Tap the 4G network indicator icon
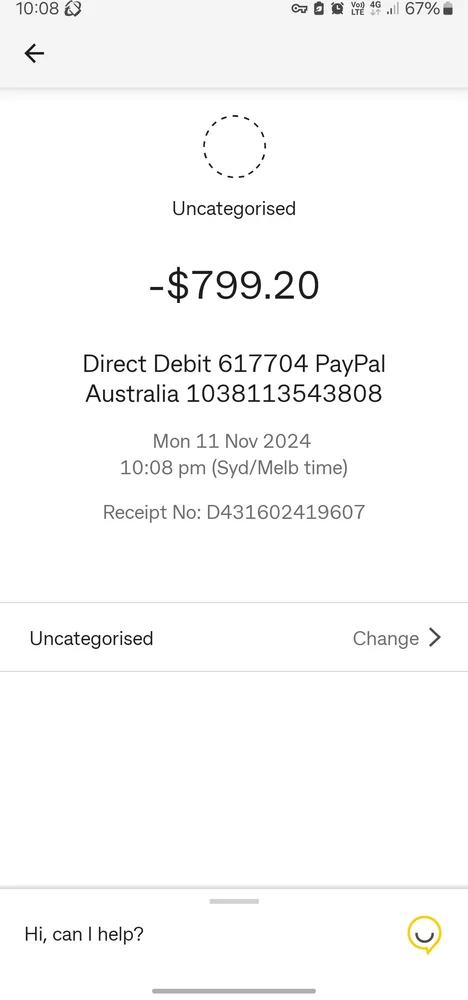The image size is (468, 1000). 375,9
